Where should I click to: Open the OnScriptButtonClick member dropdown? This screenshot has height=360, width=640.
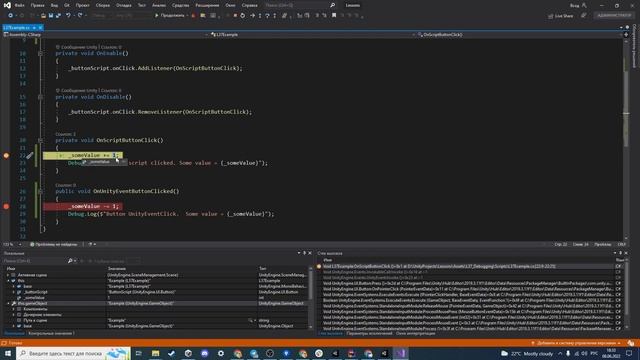pos(520,35)
